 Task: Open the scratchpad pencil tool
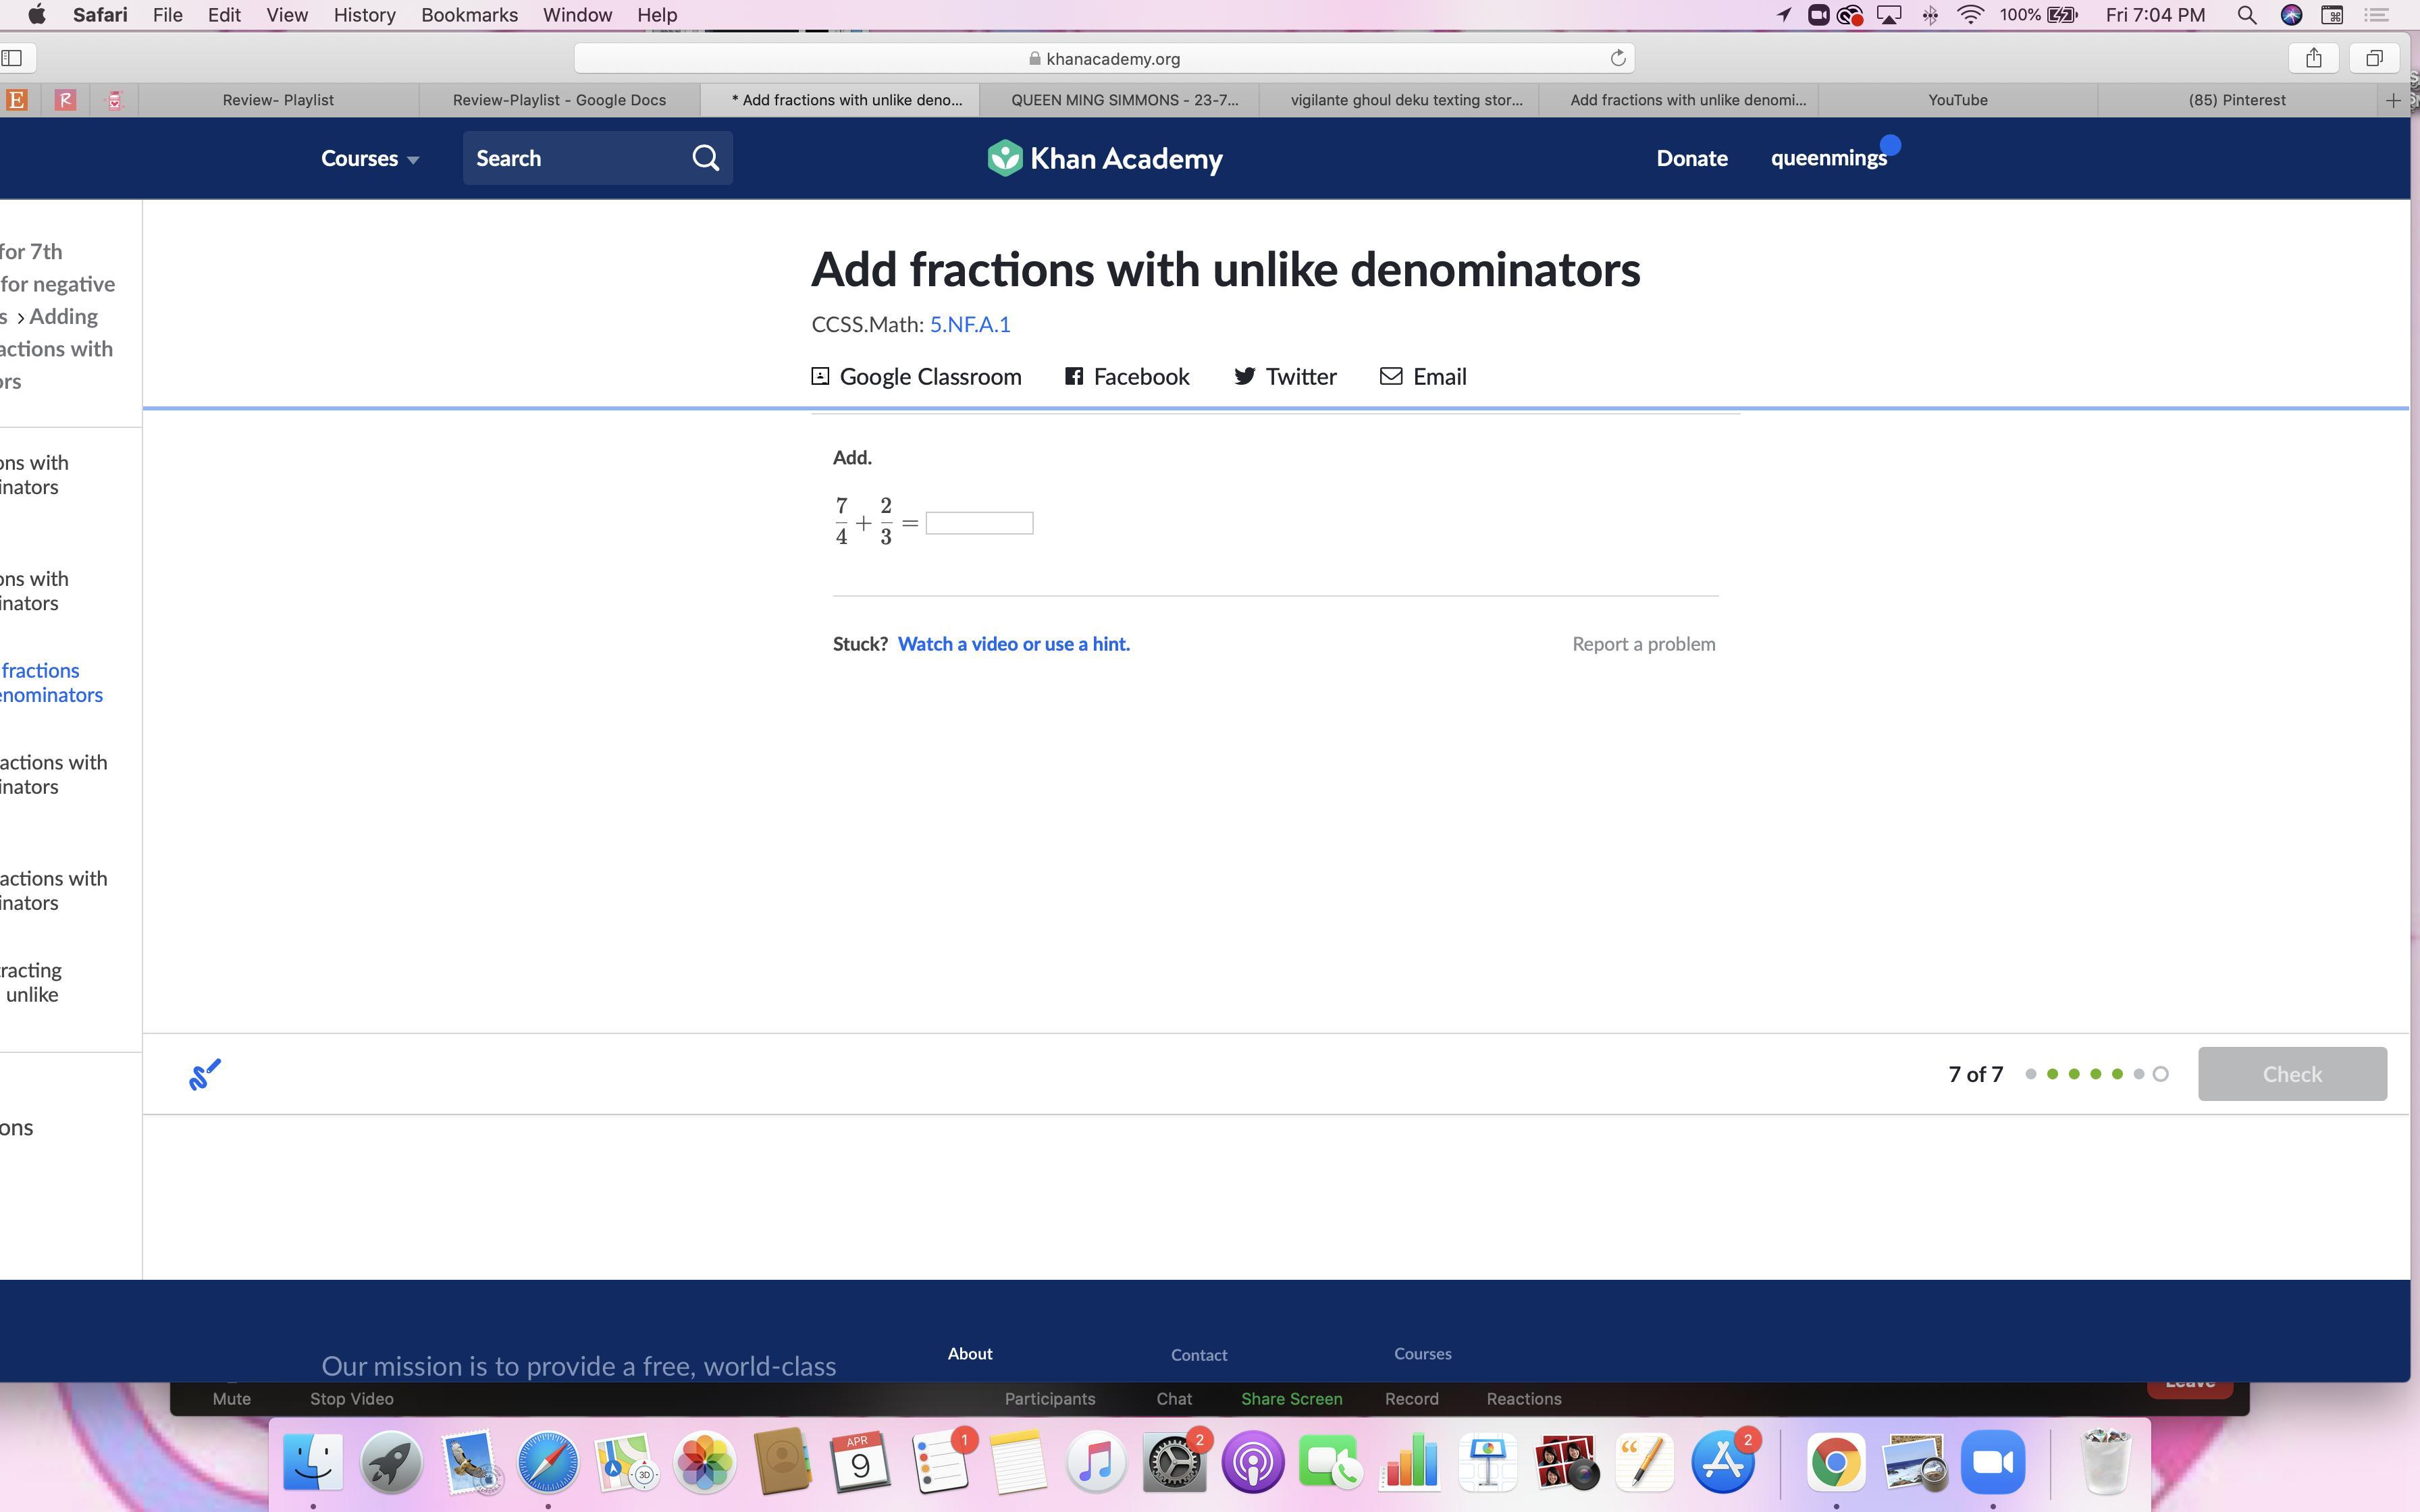coord(205,1075)
